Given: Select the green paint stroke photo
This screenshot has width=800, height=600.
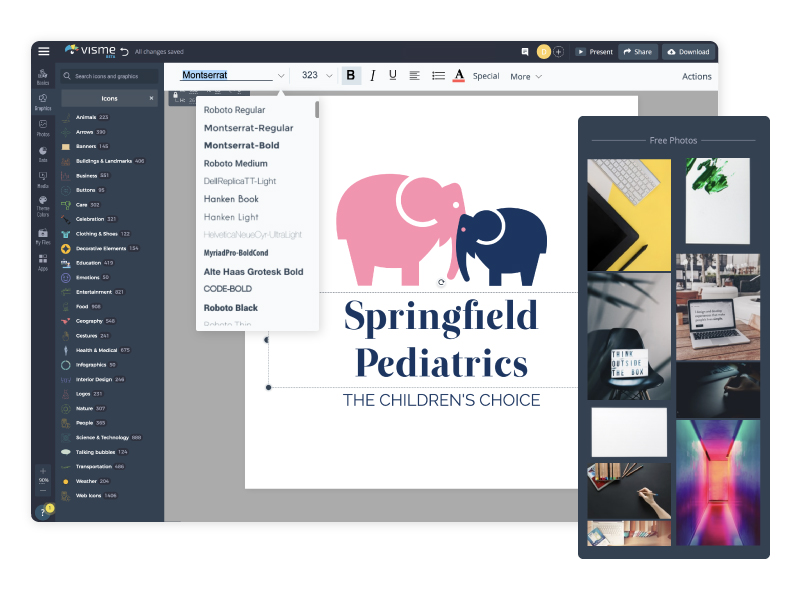Looking at the screenshot, I should [x=718, y=201].
